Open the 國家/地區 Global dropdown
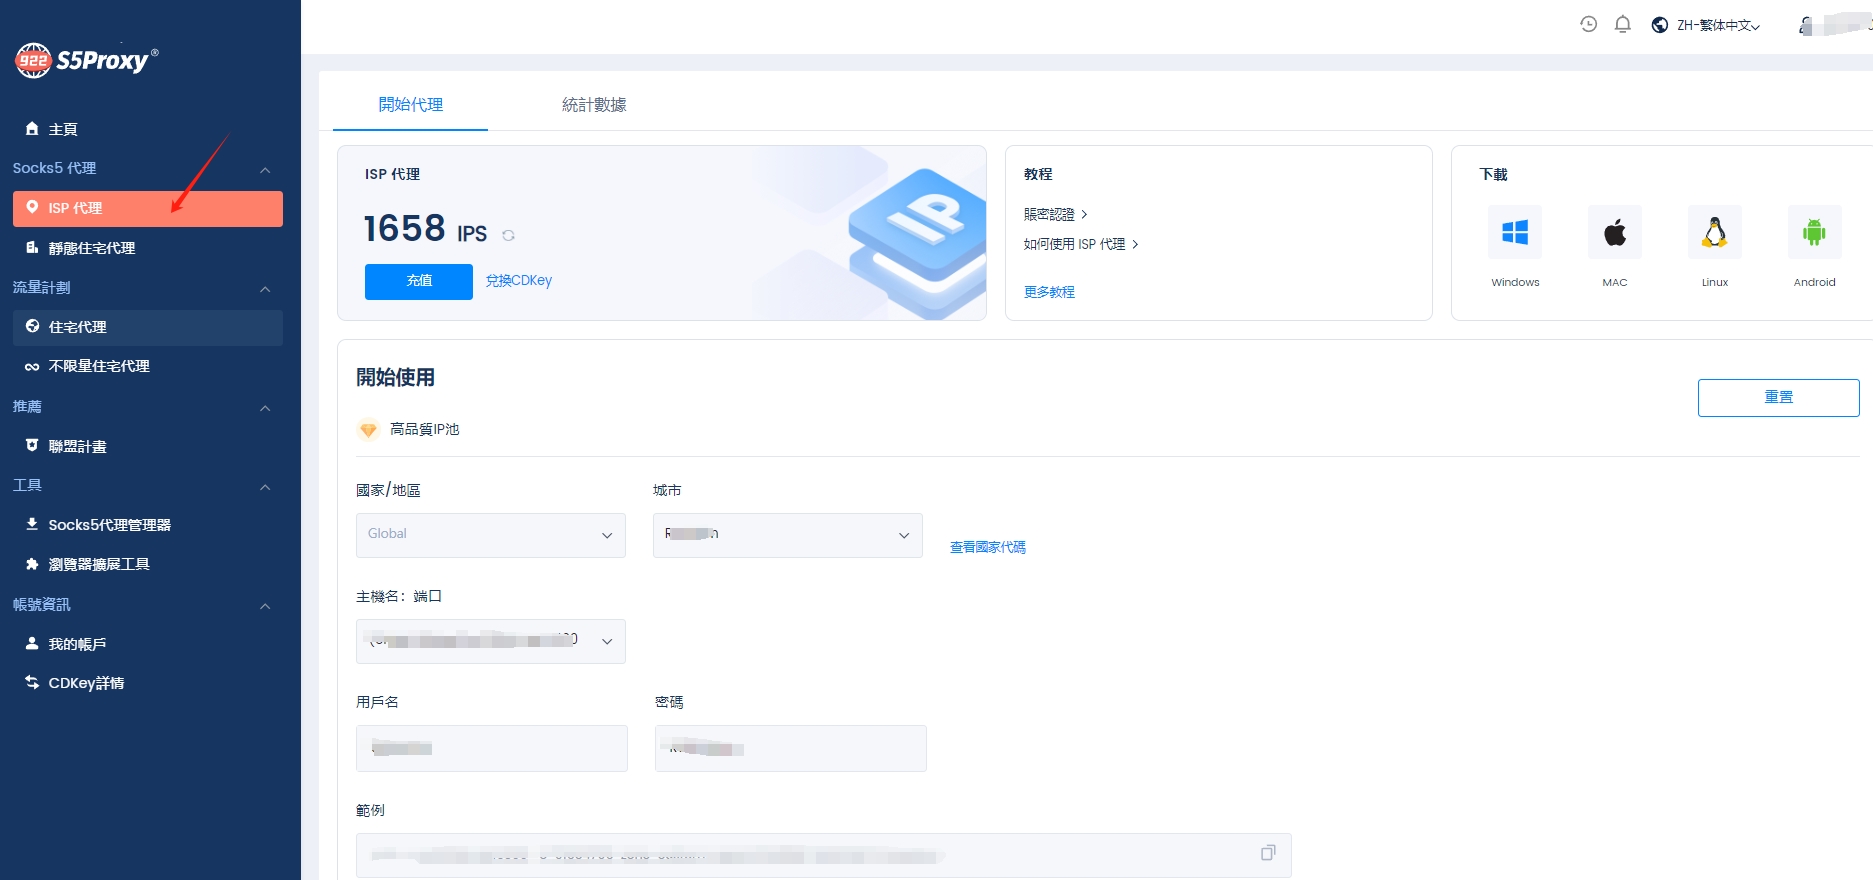 point(490,535)
